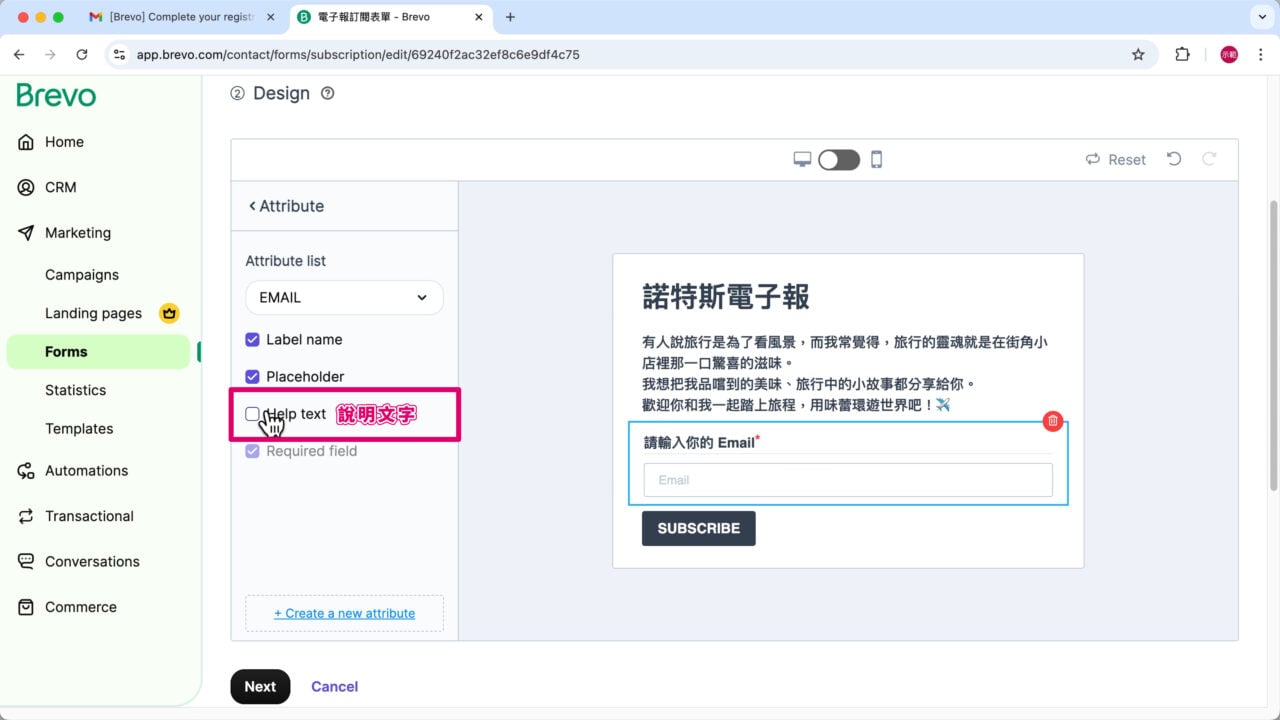1280x720 pixels.
Task: Click the Next button
Action: click(260, 686)
